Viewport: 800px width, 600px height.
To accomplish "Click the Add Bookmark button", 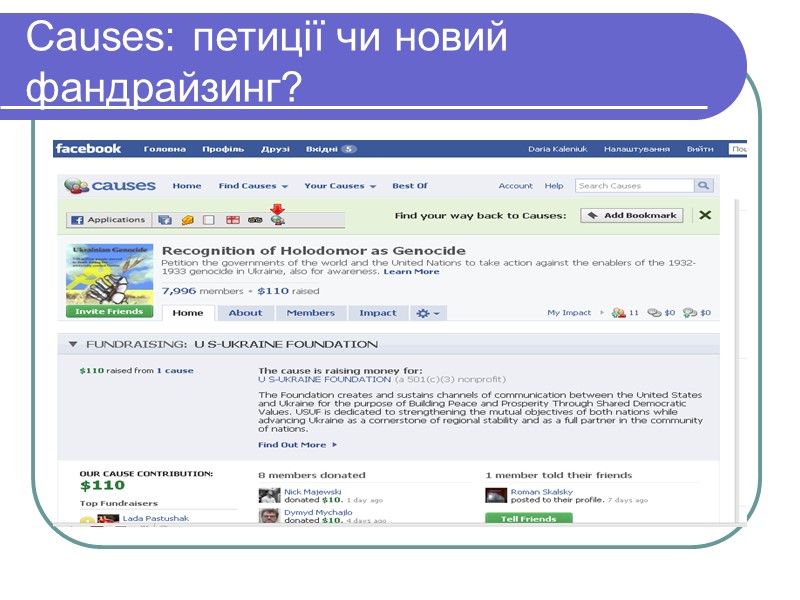I will [x=632, y=215].
